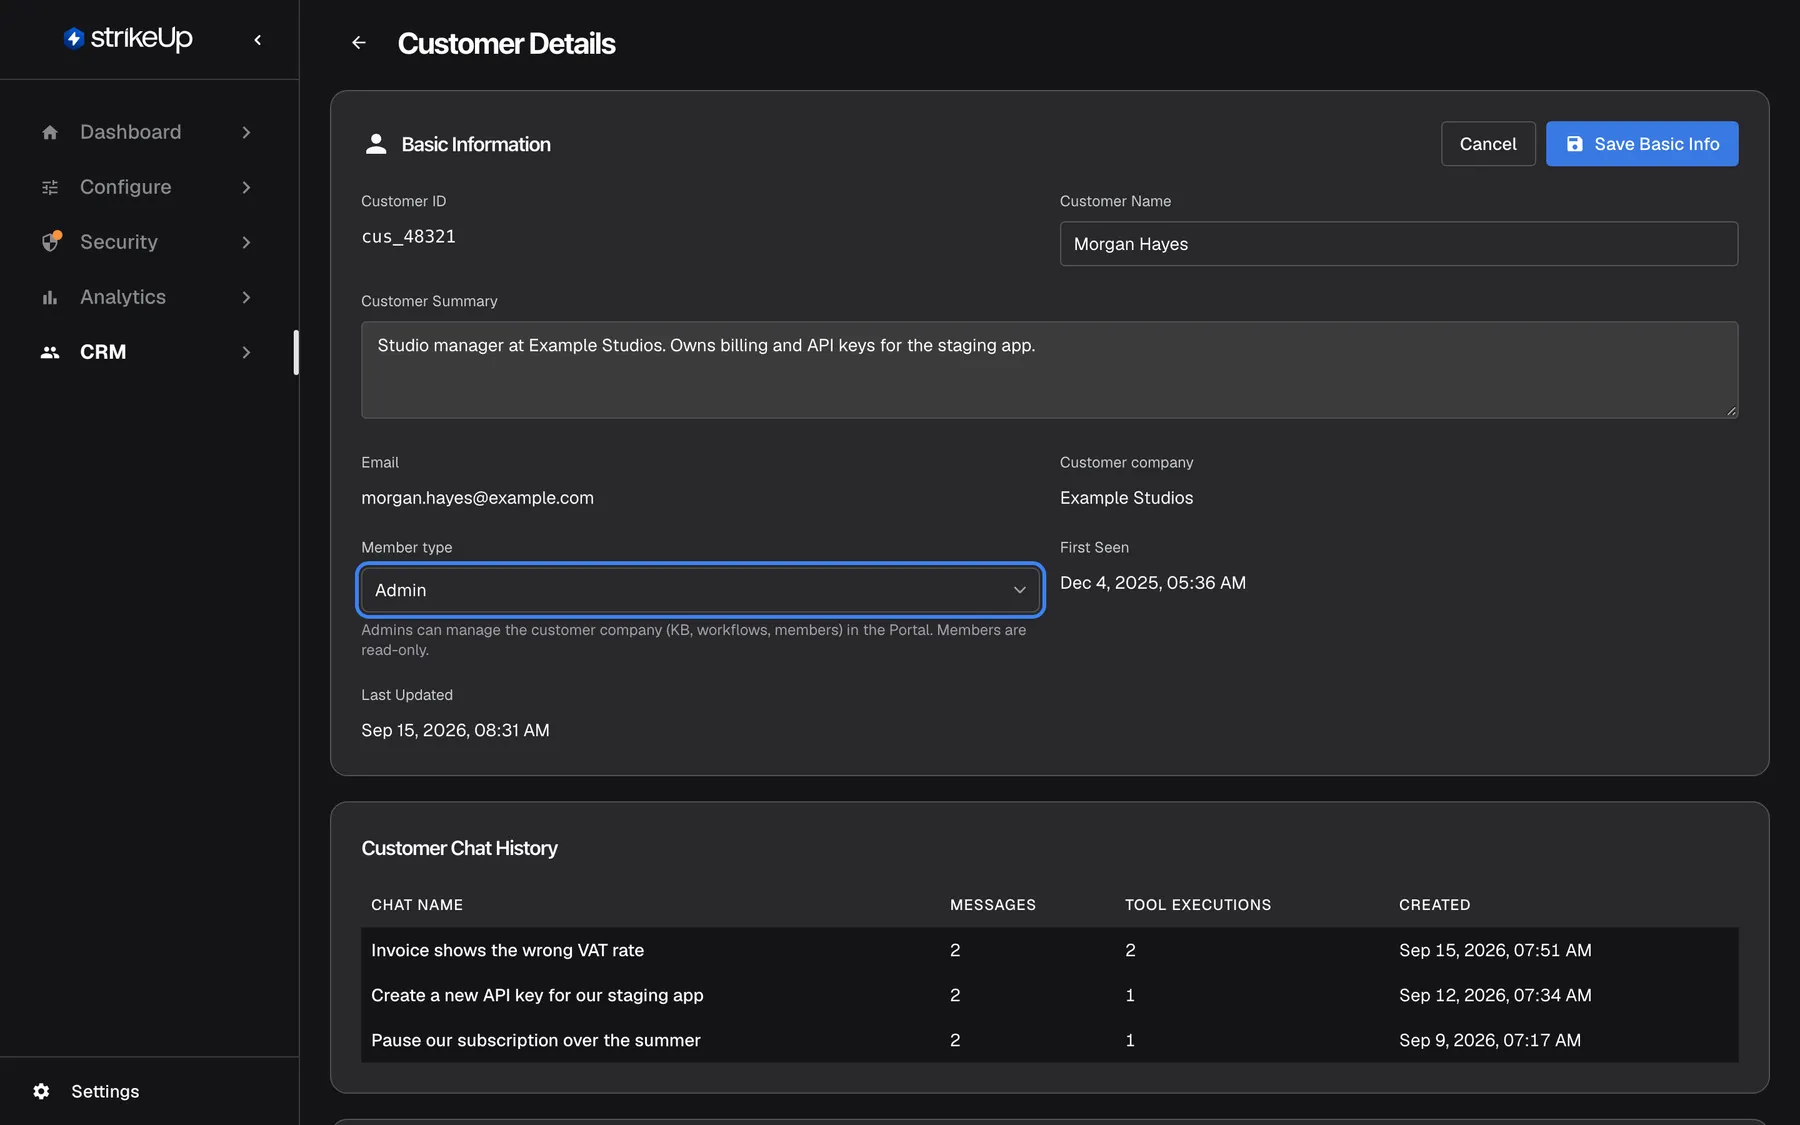This screenshot has width=1800, height=1125.
Task: Click the Cancel button
Action: coord(1488,144)
